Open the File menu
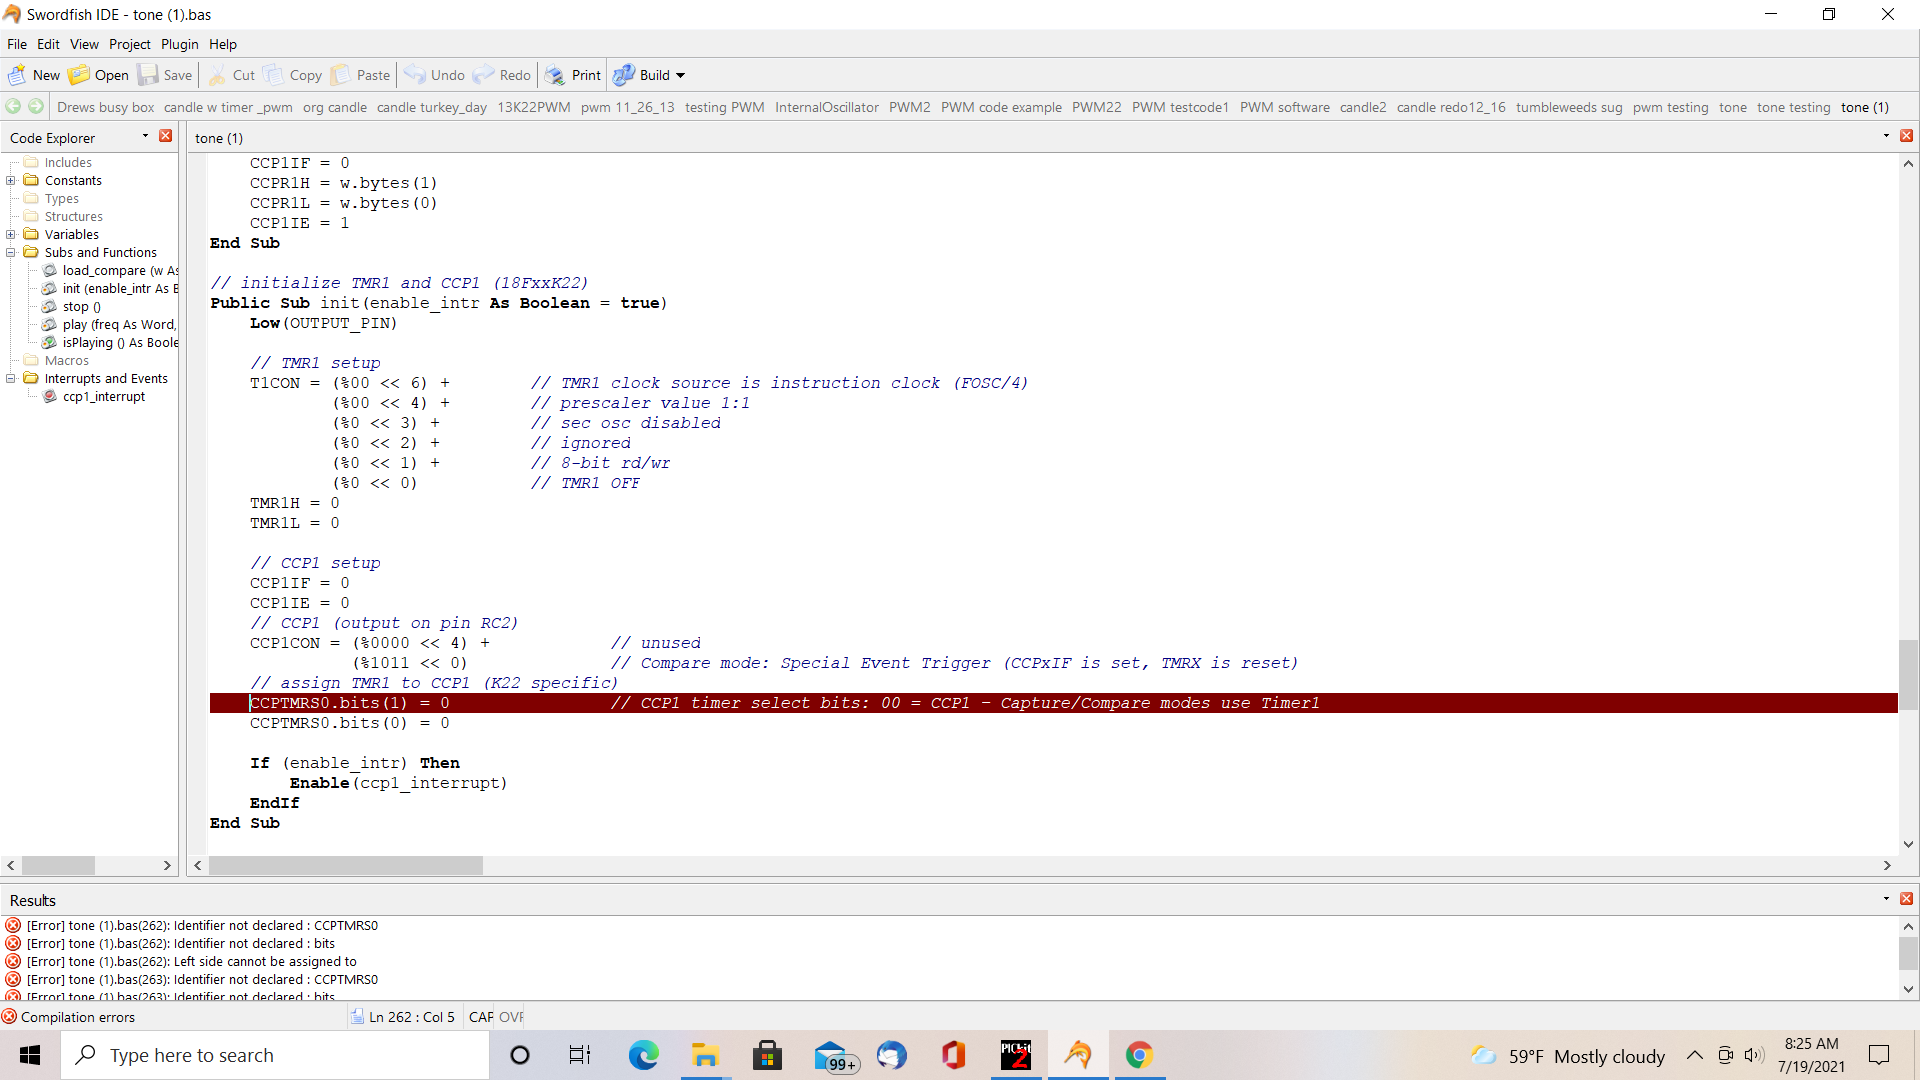This screenshot has width=1920, height=1080. click(17, 44)
